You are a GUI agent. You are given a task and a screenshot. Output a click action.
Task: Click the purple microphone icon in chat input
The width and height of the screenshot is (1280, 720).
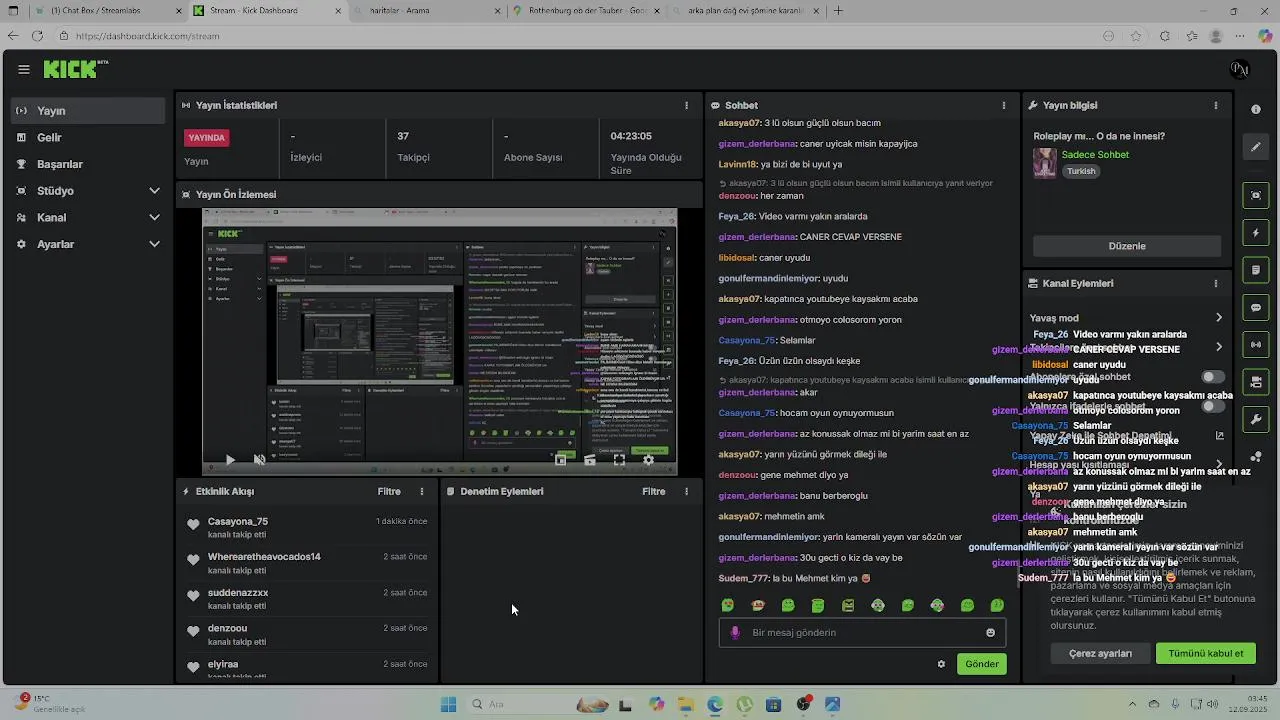(735, 632)
